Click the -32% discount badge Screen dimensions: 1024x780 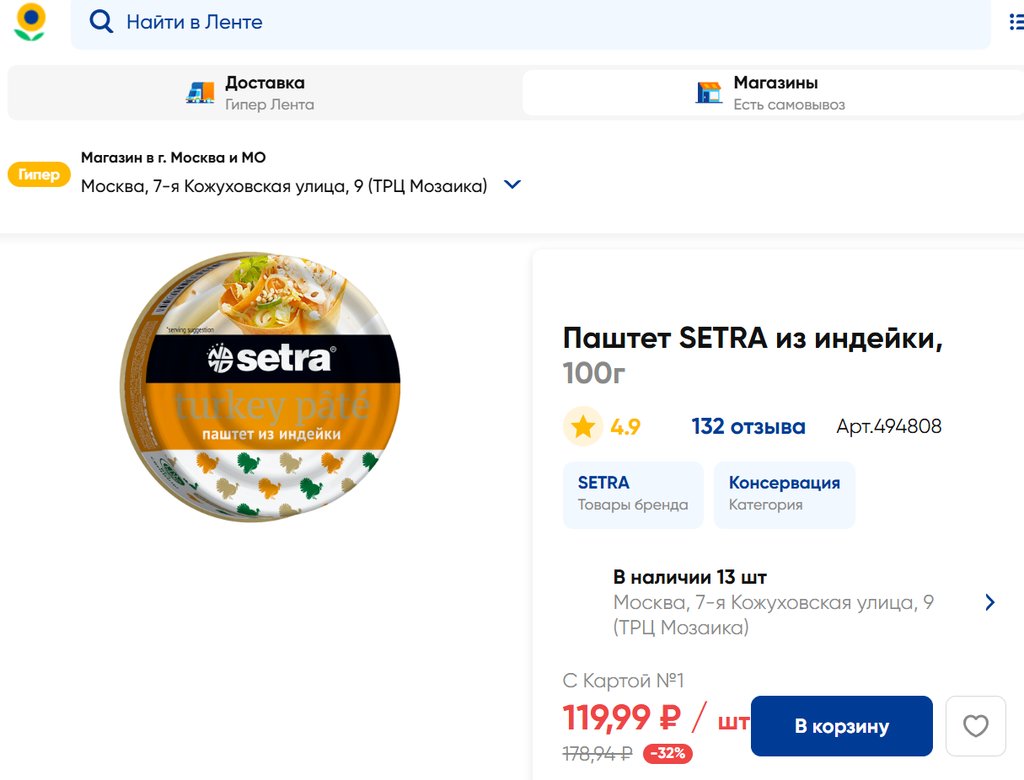click(667, 753)
